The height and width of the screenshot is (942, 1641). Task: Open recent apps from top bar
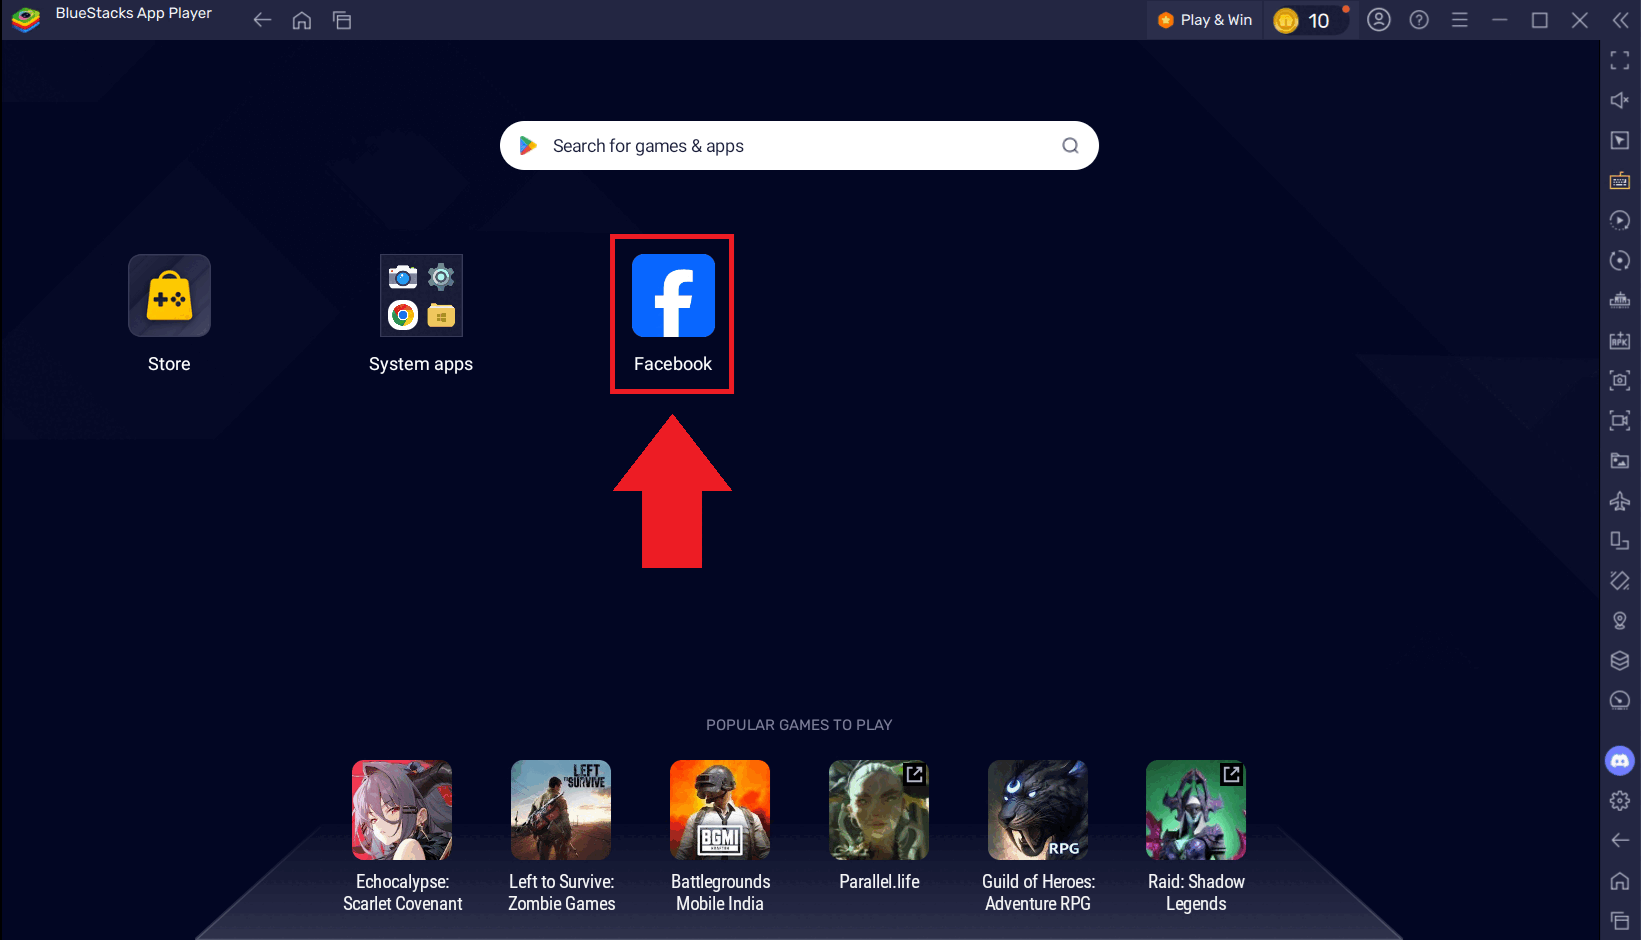pos(342,20)
